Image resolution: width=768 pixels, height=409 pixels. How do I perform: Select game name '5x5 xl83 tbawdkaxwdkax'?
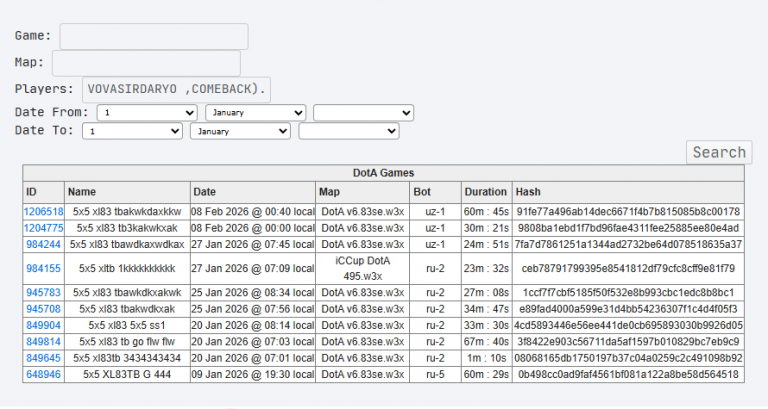click(x=127, y=244)
